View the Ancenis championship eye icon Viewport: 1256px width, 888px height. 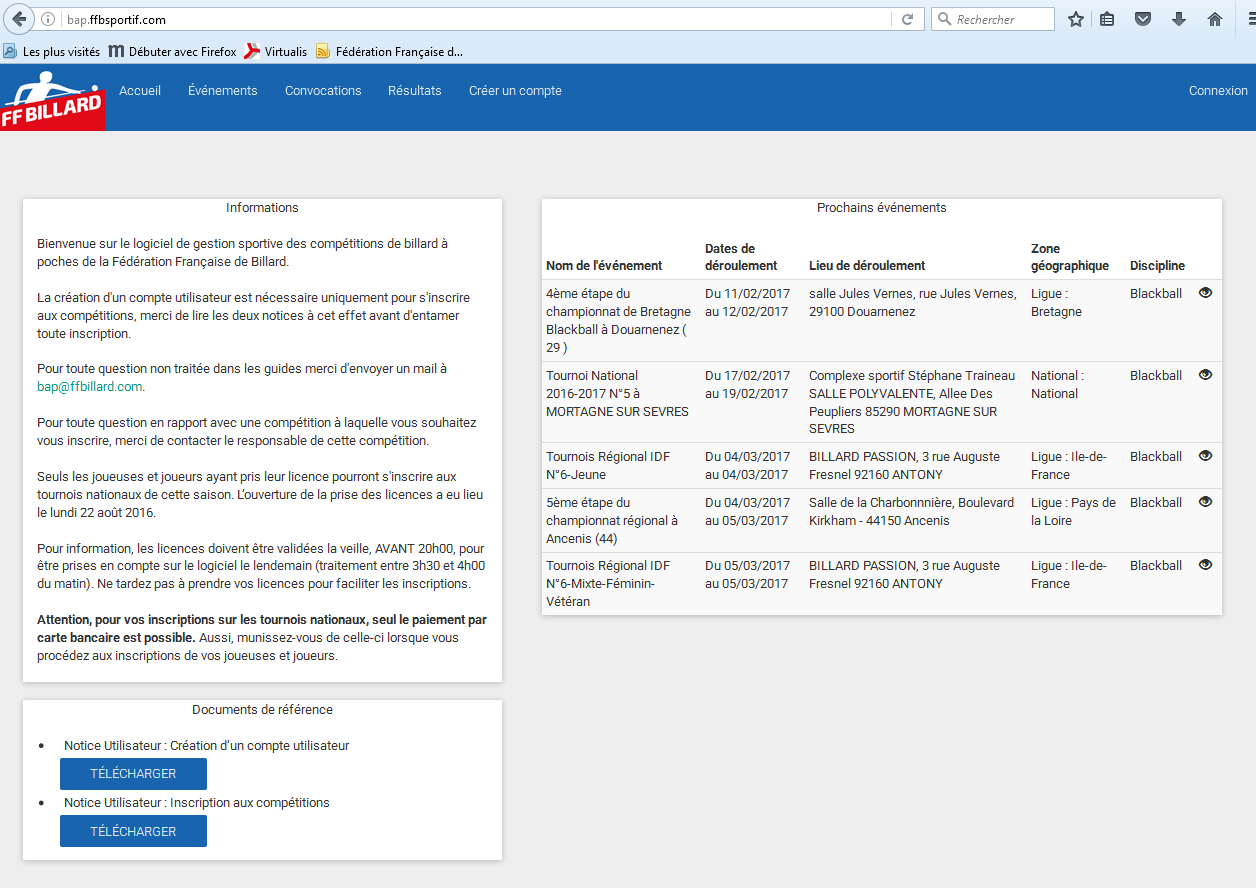(1205, 502)
